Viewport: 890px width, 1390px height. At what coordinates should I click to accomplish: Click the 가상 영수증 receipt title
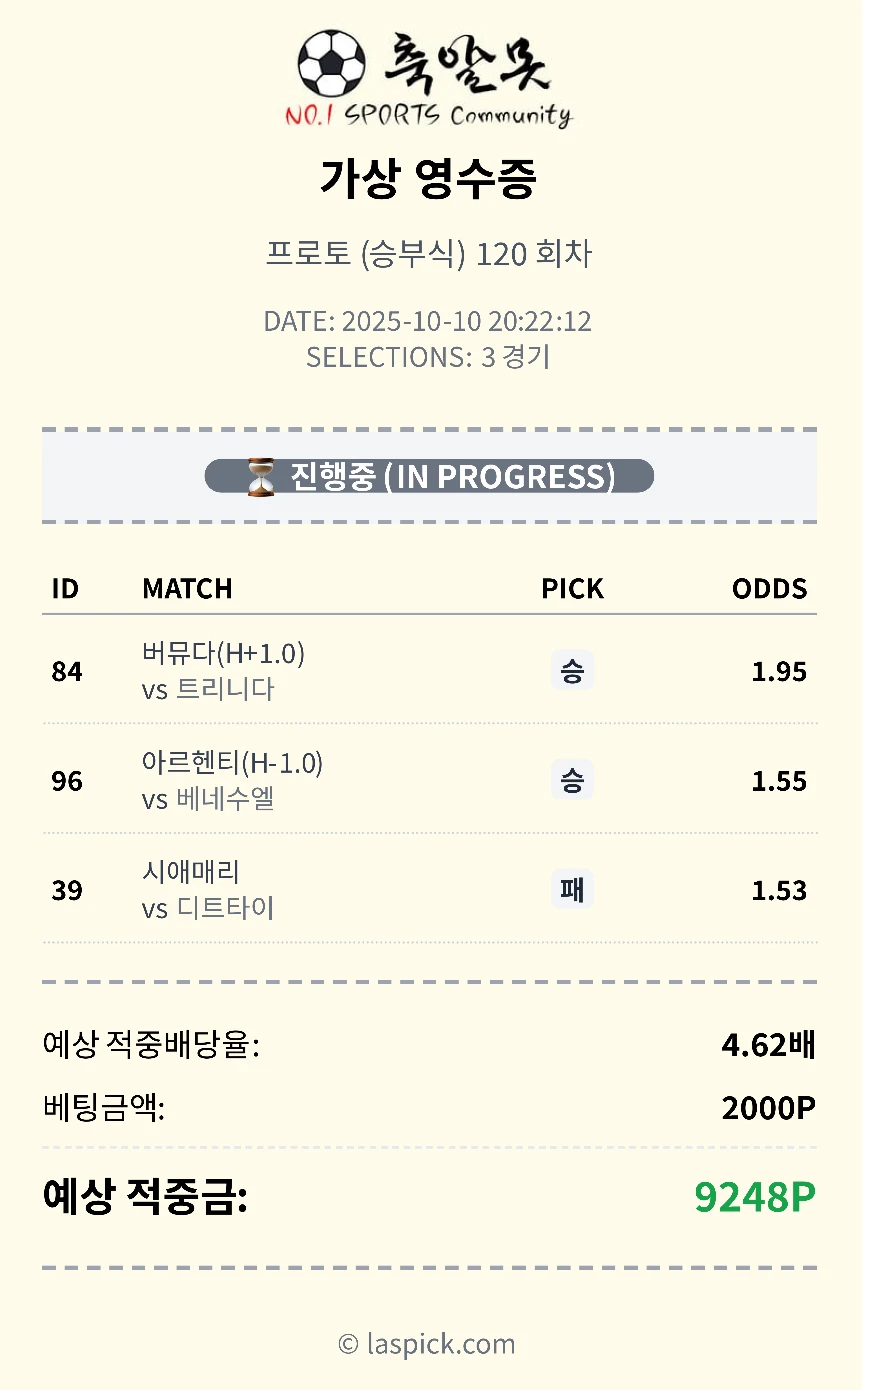click(x=428, y=179)
